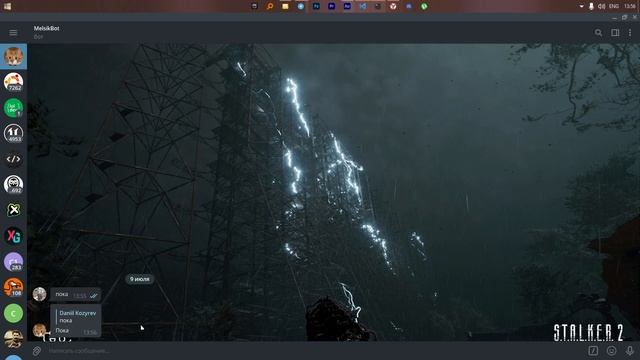Open Photoshop from the taskbar
Image resolution: width=640 pixels, height=360 pixels.
point(316,6)
